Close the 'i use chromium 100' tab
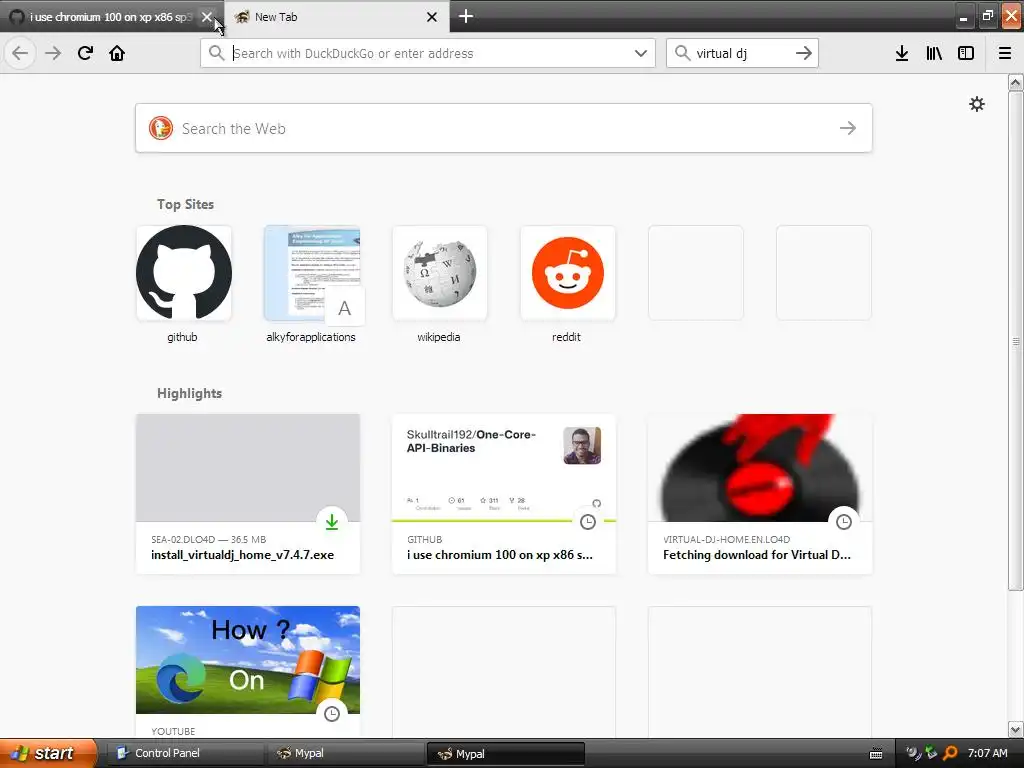1024x768 pixels. click(x=206, y=17)
